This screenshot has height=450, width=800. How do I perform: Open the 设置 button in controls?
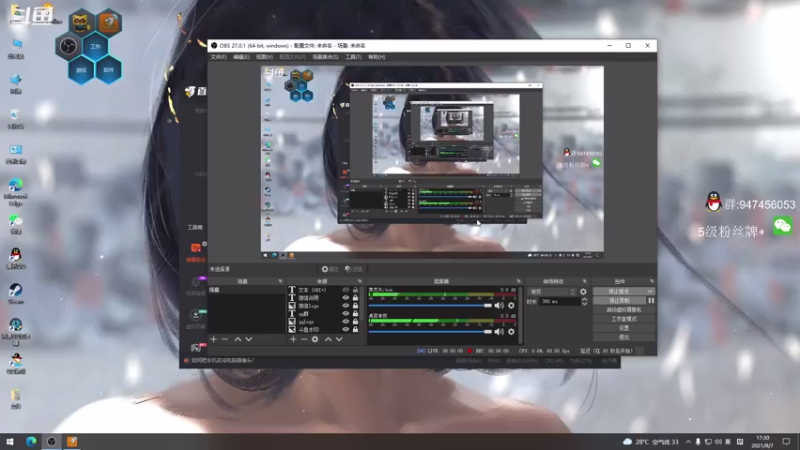(x=624, y=328)
